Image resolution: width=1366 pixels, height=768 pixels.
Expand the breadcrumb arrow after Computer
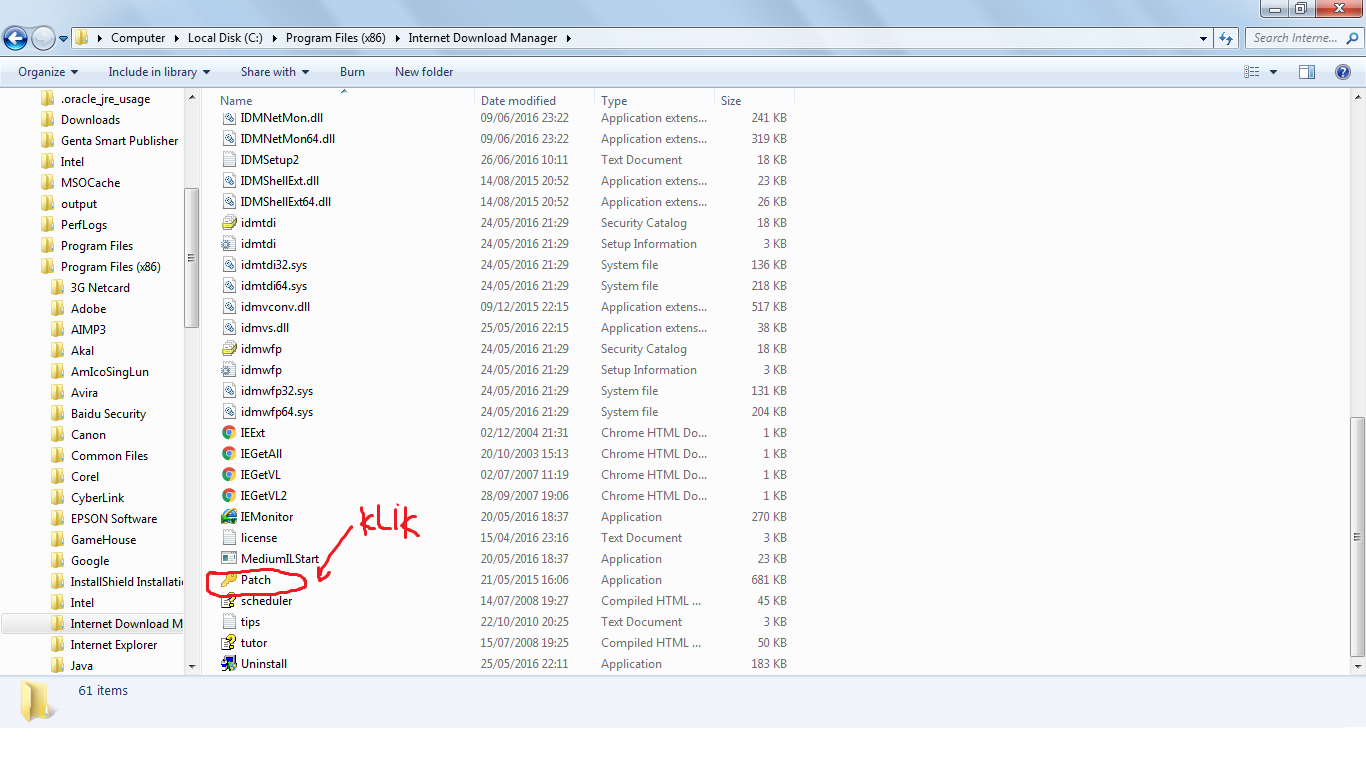pyautogui.click(x=176, y=38)
